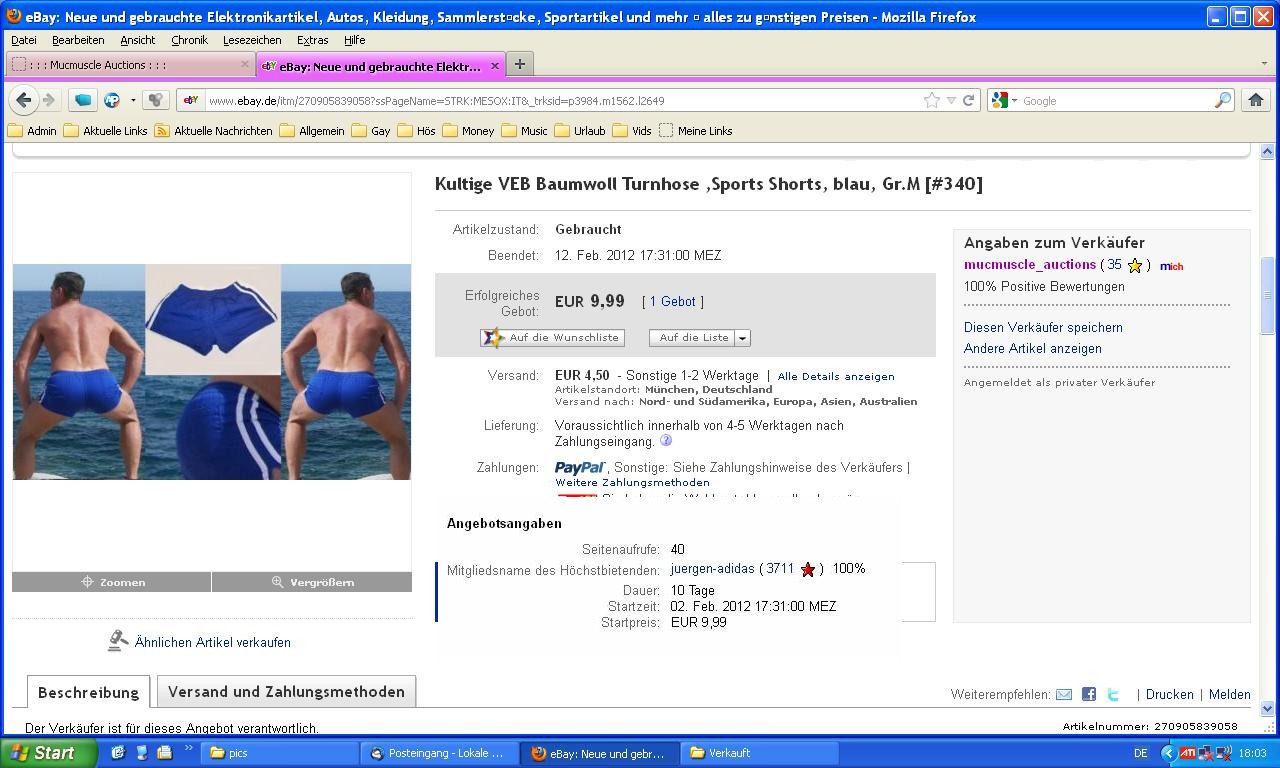Open the Google search engine selector dropdown
1280x768 pixels.
[1004, 100]
